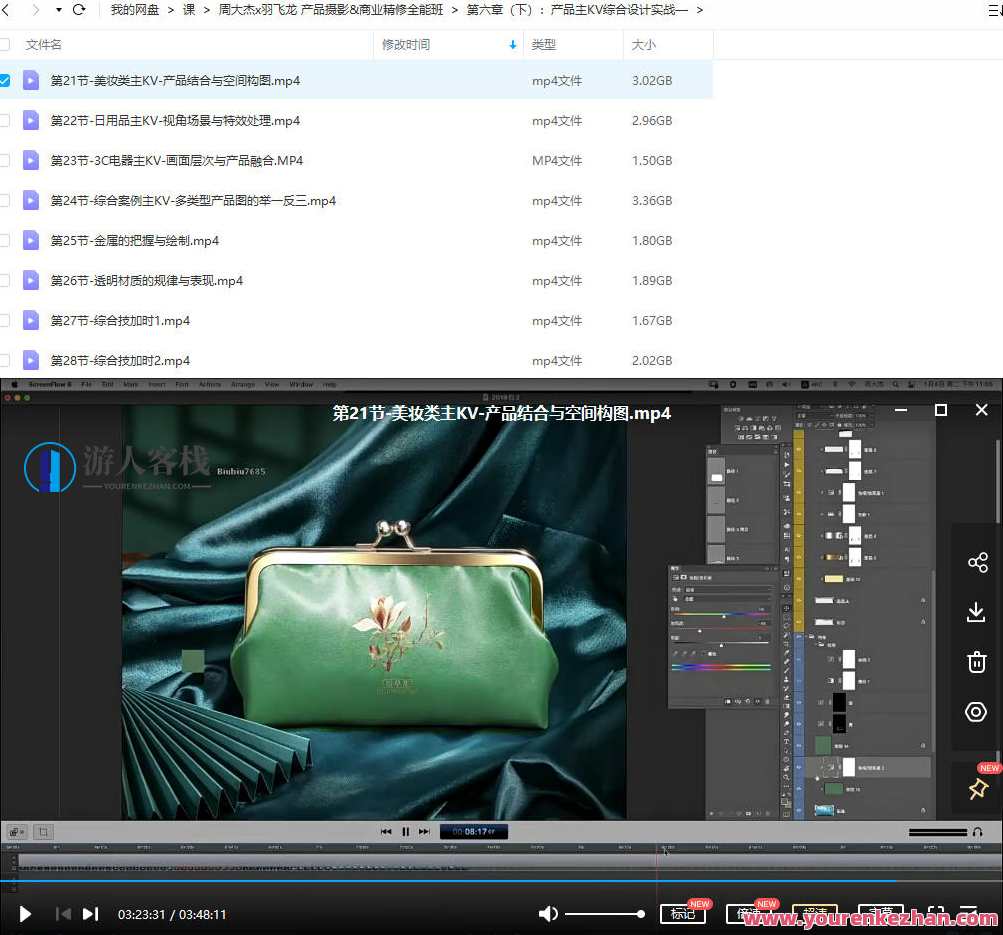Click the share icon in player sidebar
The width and height of the screenshot is (1003, 935).
[x=977, y=562]
